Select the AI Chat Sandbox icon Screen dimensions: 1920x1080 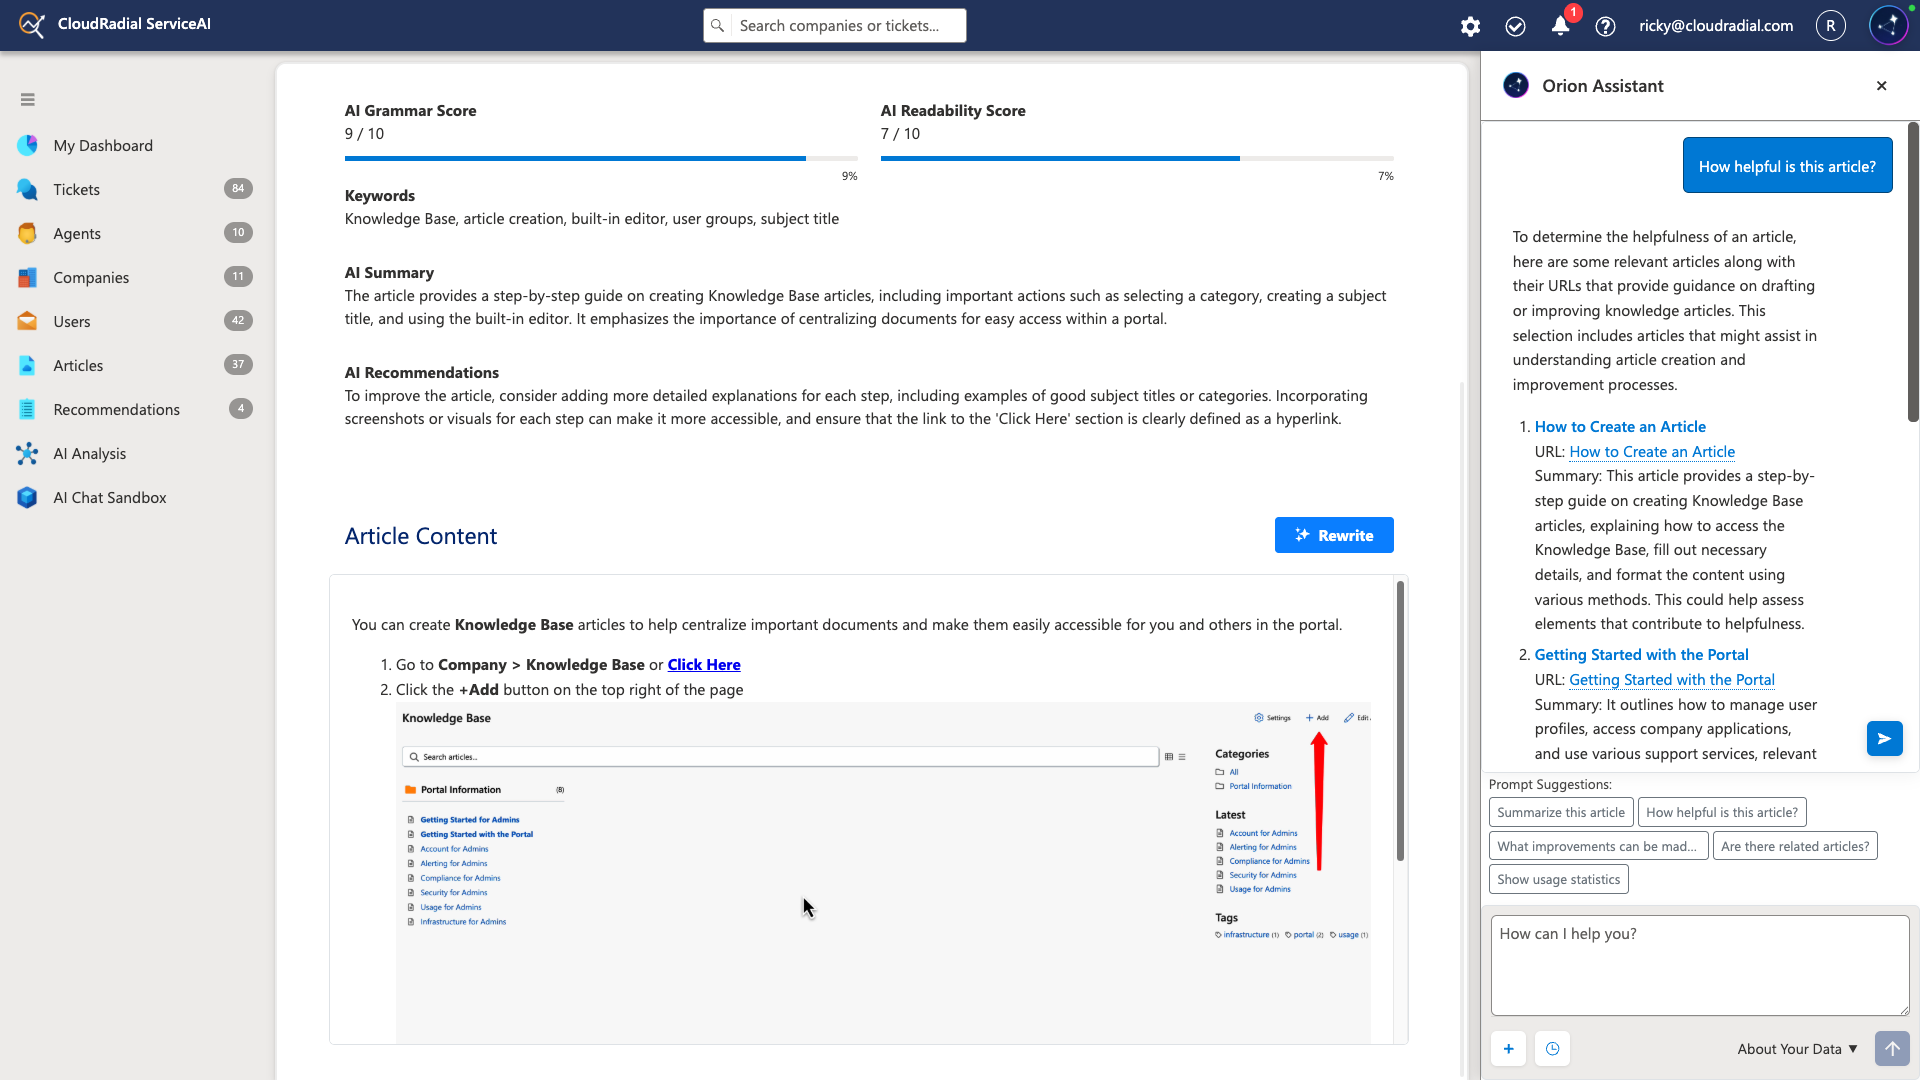[x=27, y=497]
